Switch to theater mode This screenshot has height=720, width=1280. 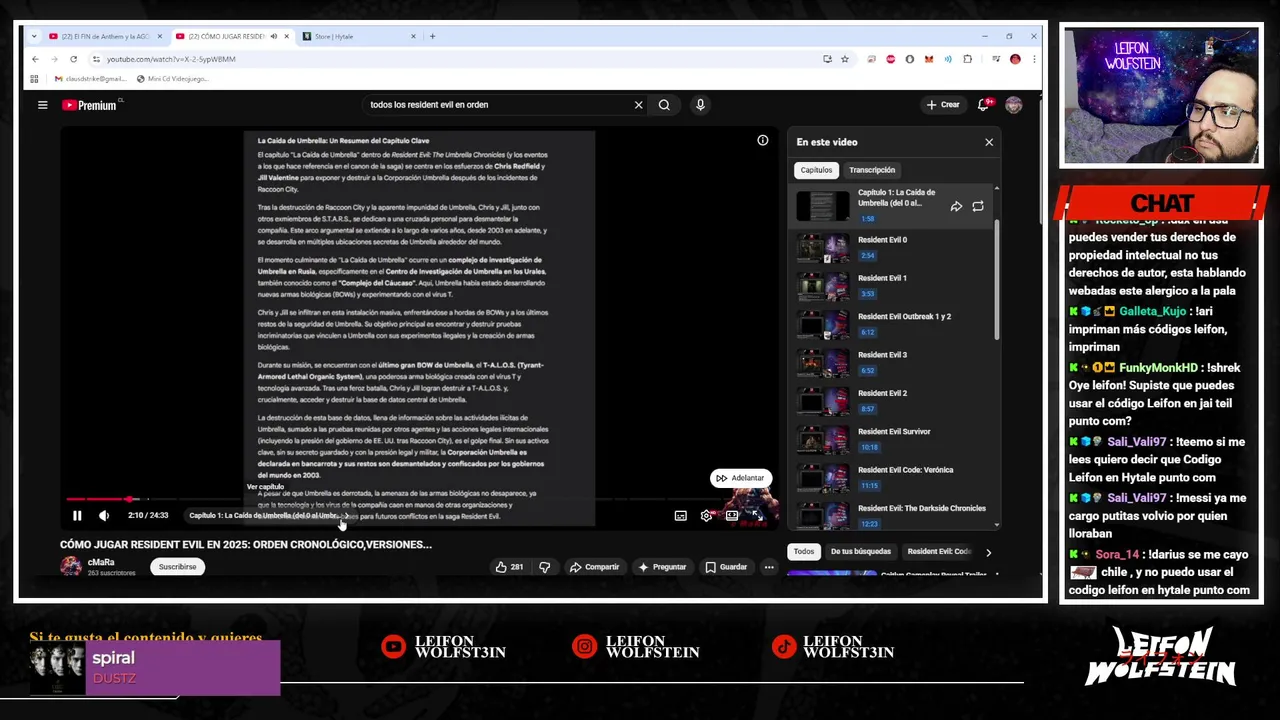pyautogui.click(x=732, y=516)
